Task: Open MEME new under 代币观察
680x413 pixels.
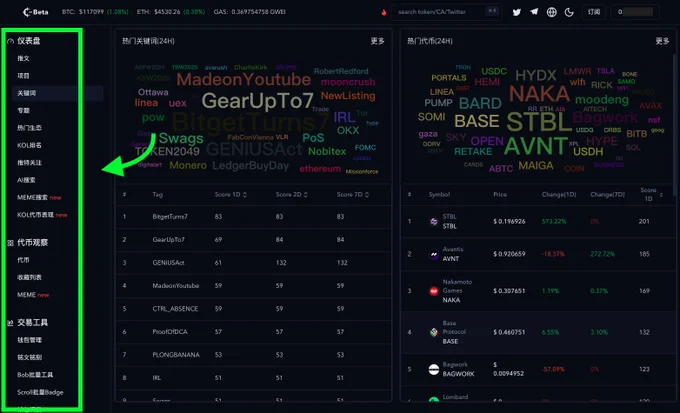Action: 33,295
